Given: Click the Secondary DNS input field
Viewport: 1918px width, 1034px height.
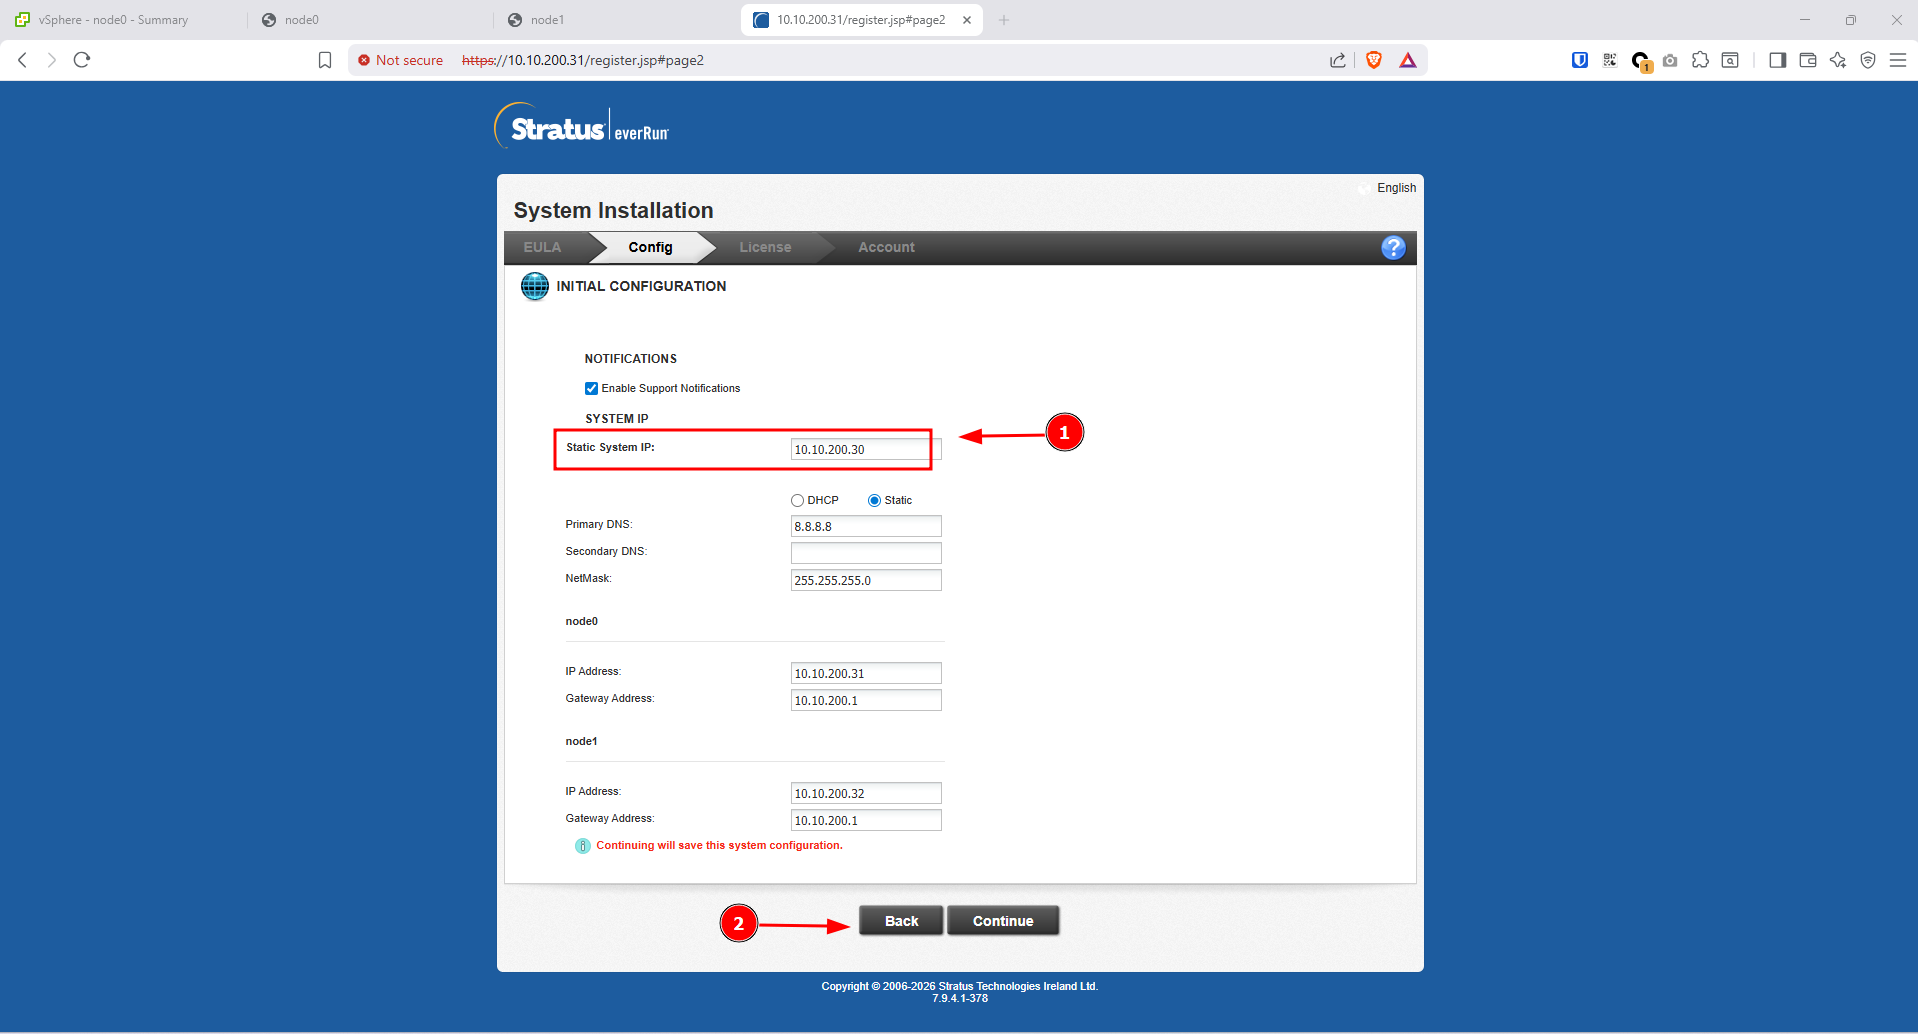Looking at the screenshot, I should (865, 553).
